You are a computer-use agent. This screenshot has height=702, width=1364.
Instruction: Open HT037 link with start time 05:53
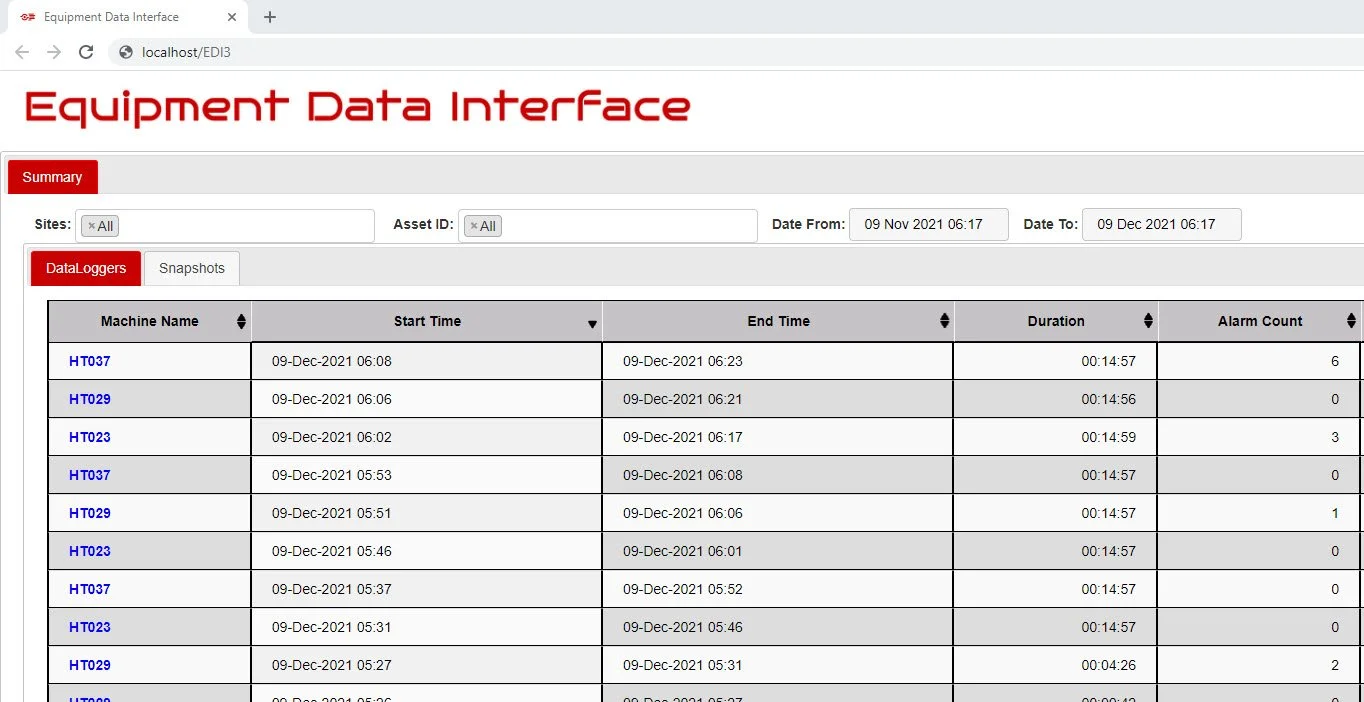(90, 475)
